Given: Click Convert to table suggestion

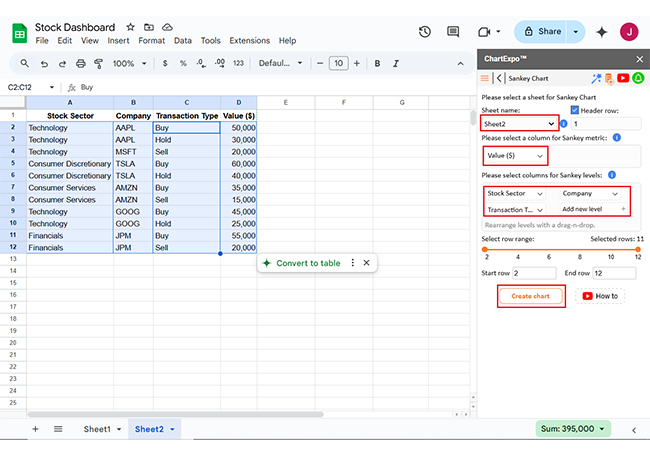Looking at the screenshot, I should coord(308,263).
